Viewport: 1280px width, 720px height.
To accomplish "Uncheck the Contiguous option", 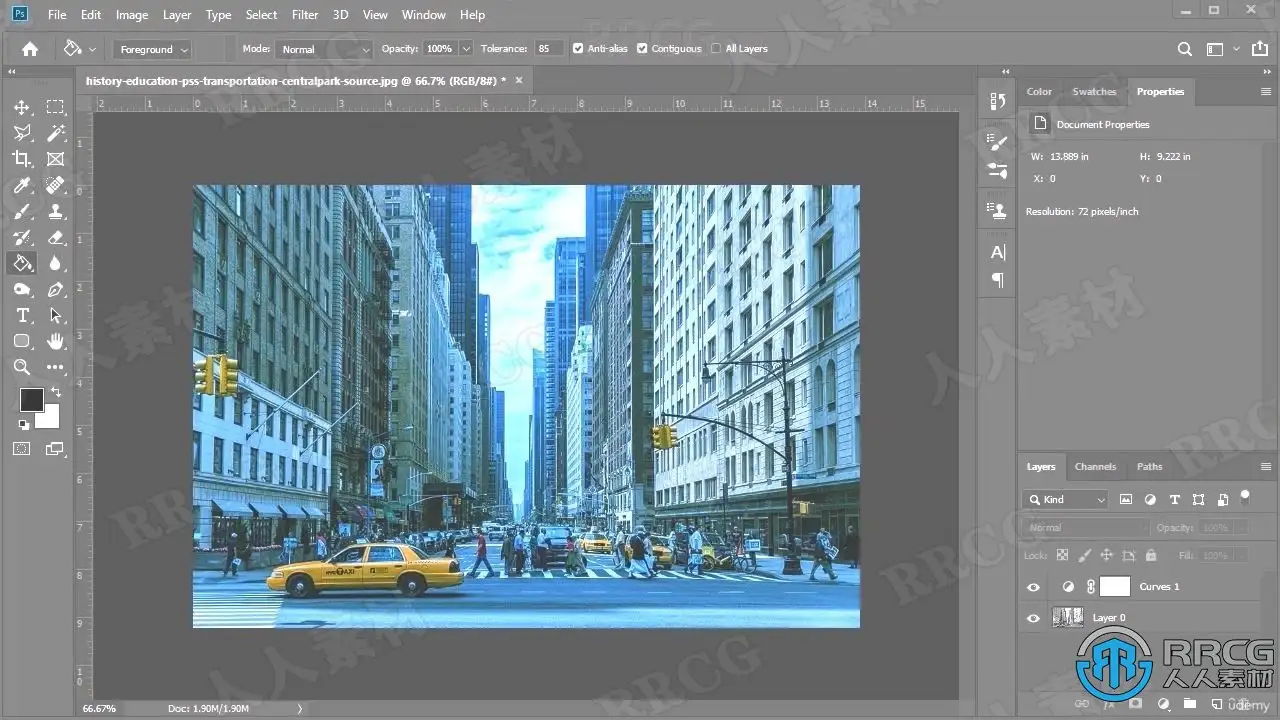I will point(642,49).
